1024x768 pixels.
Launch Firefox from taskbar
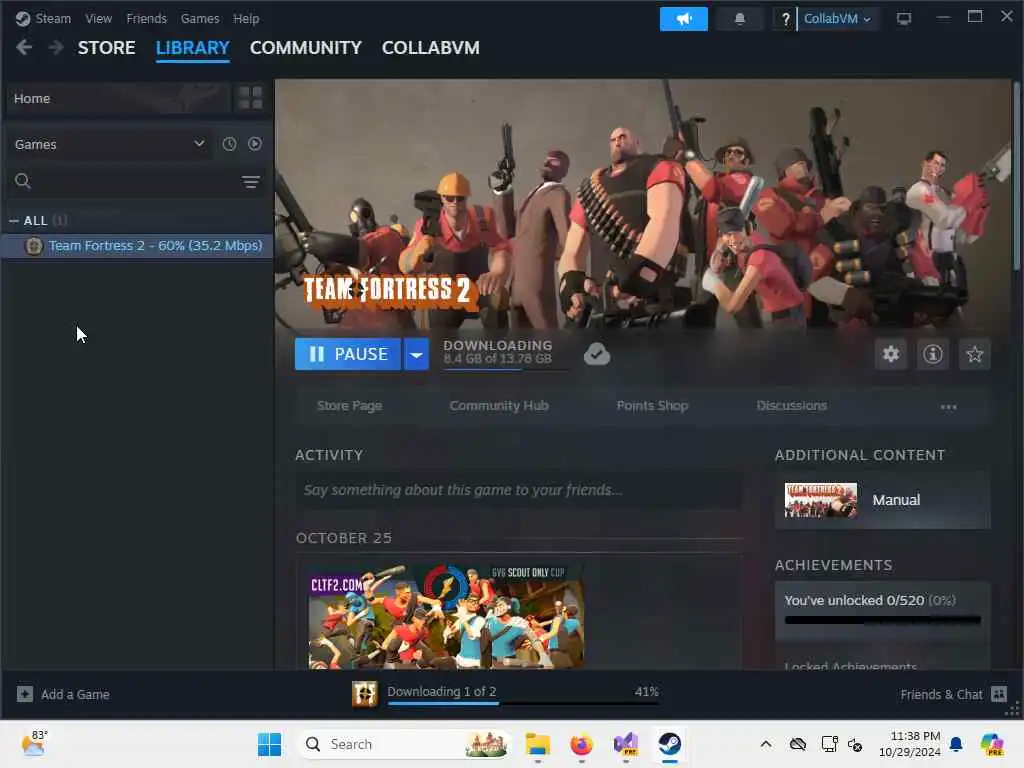(581, 744)
